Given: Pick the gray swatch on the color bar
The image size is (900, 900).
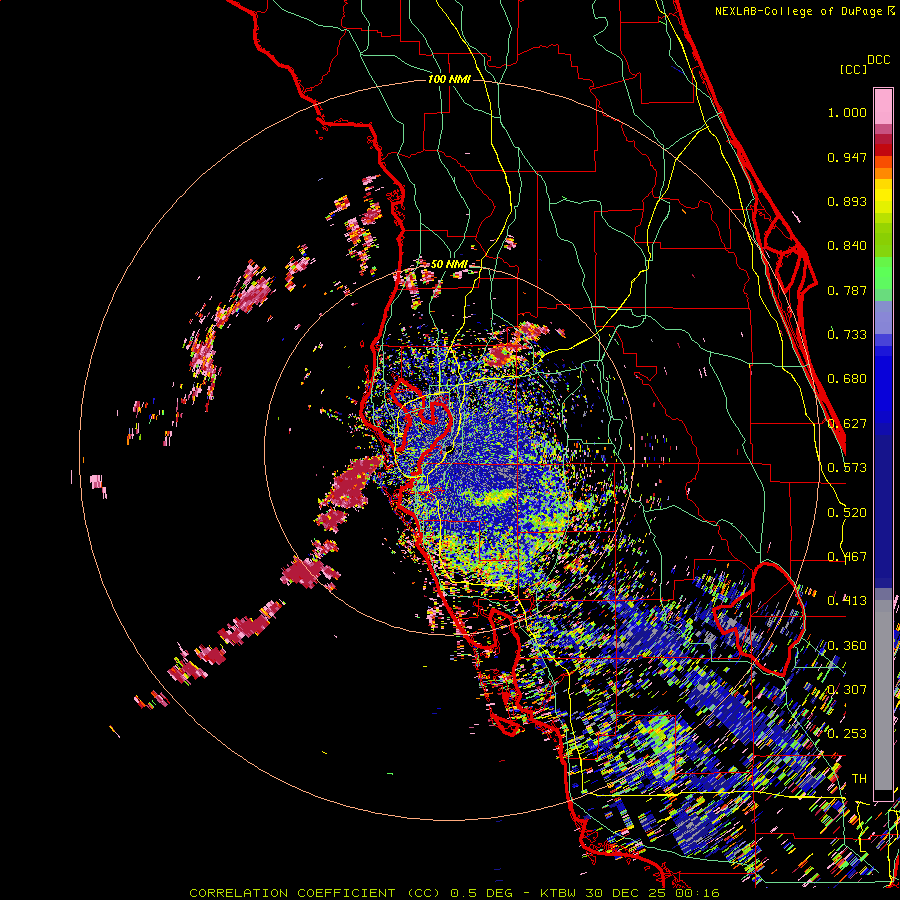Looking at the screenshot, I should 883,695.
